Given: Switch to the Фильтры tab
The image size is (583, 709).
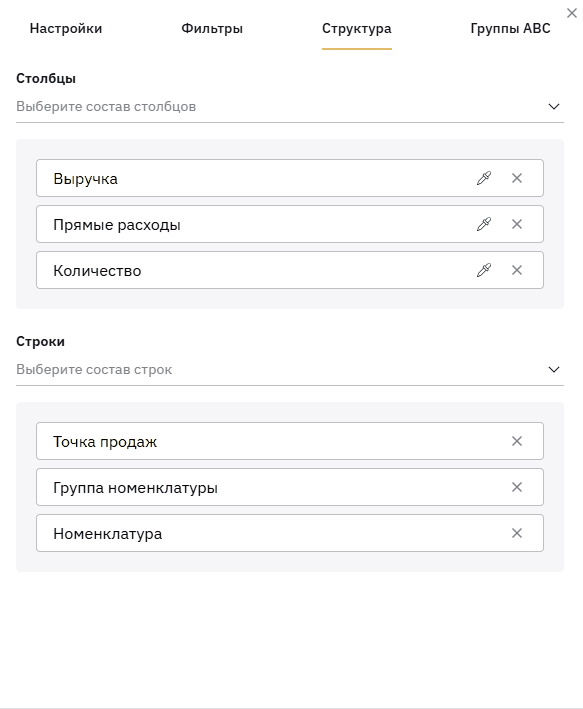Looking at the screenshot, I should click(212, 28).
